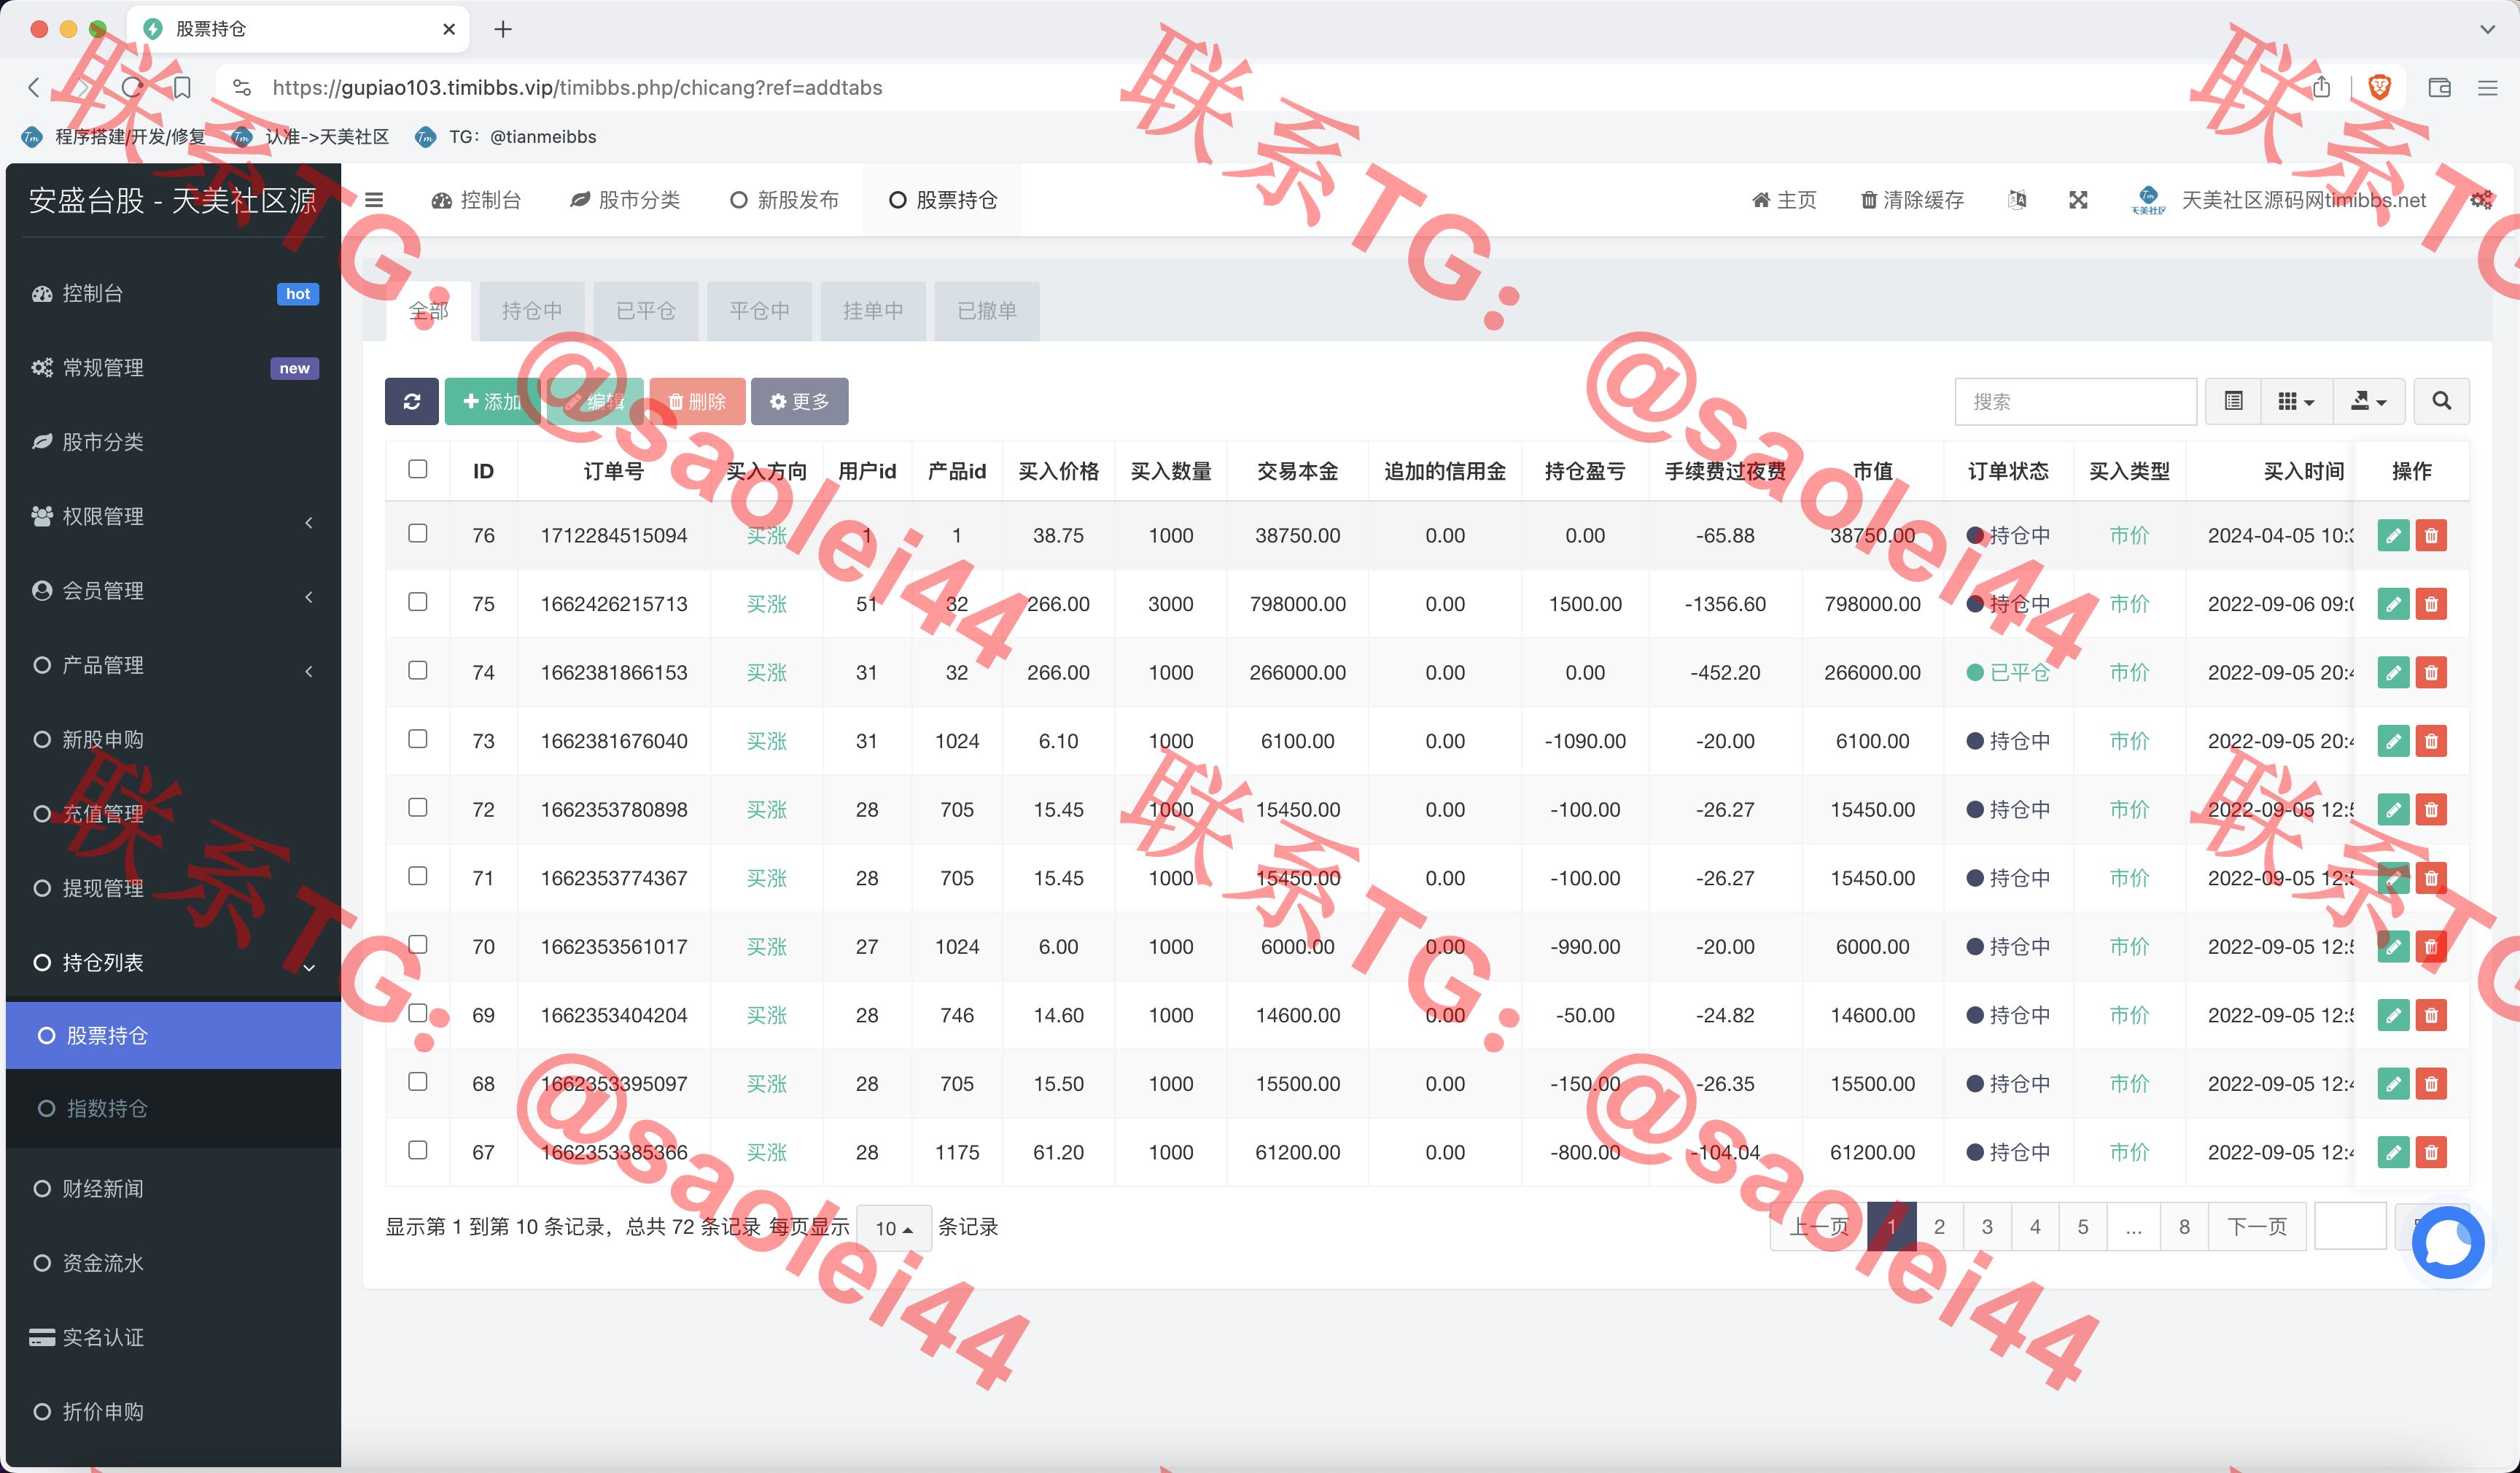This screenshot has height=1473, width=2520.
Task: Click the browser bookmark icon
Action: click(182, 87)
